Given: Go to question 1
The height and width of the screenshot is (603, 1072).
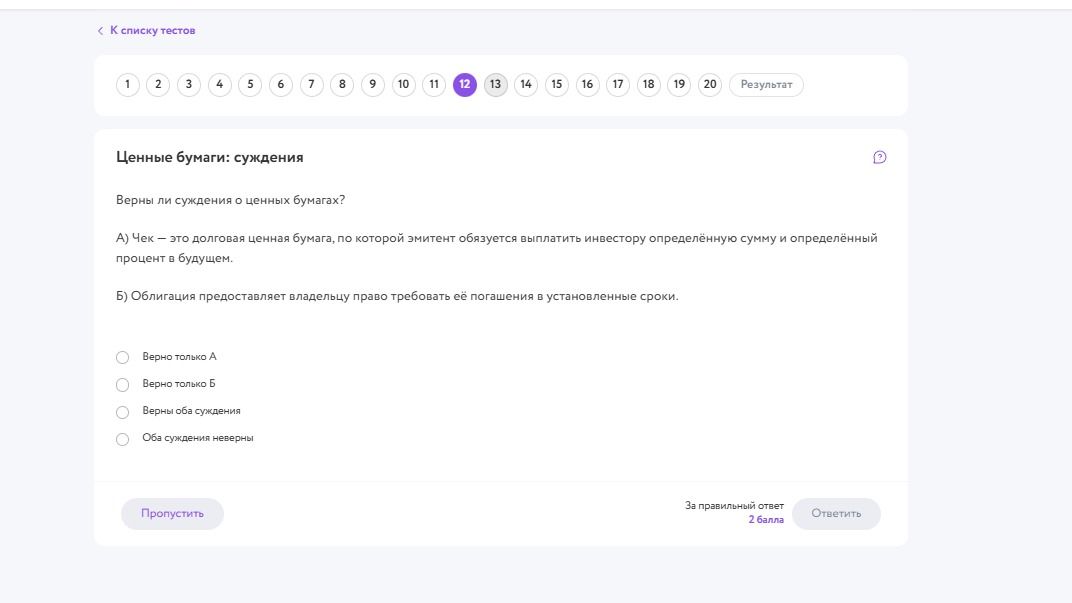Looking at the screenshot, I should [x=127, y=85].
